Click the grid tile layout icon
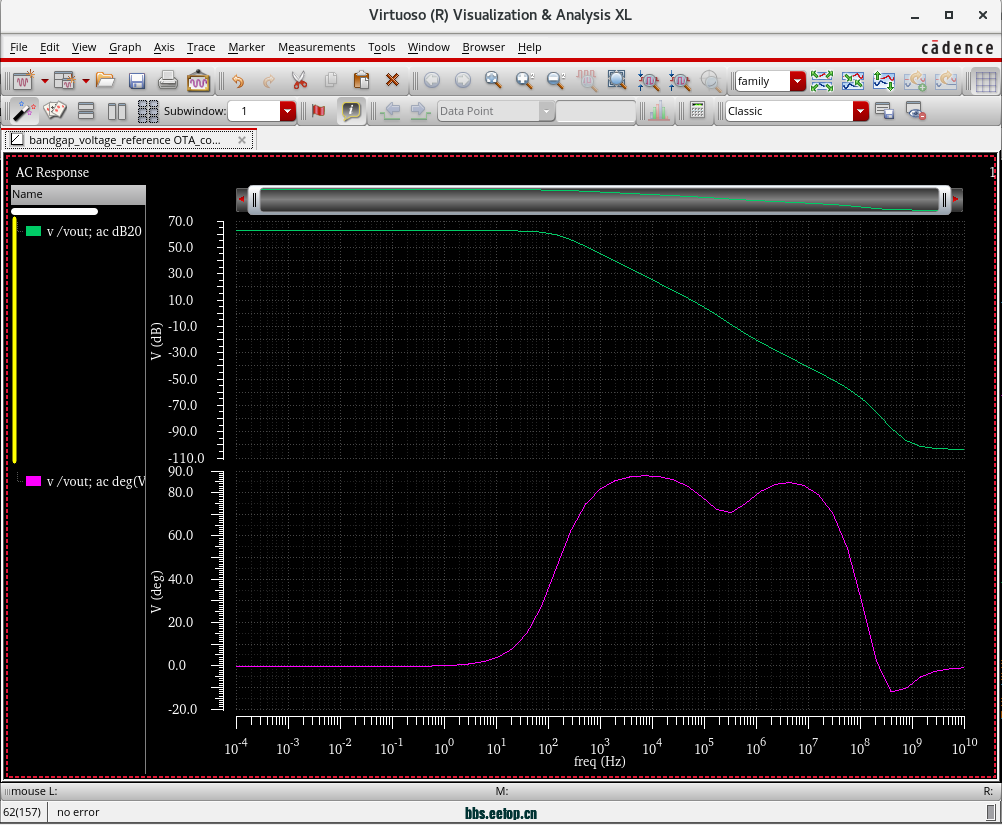The width and height of the screenshot is (1002, 825). [x=148, y=111]
